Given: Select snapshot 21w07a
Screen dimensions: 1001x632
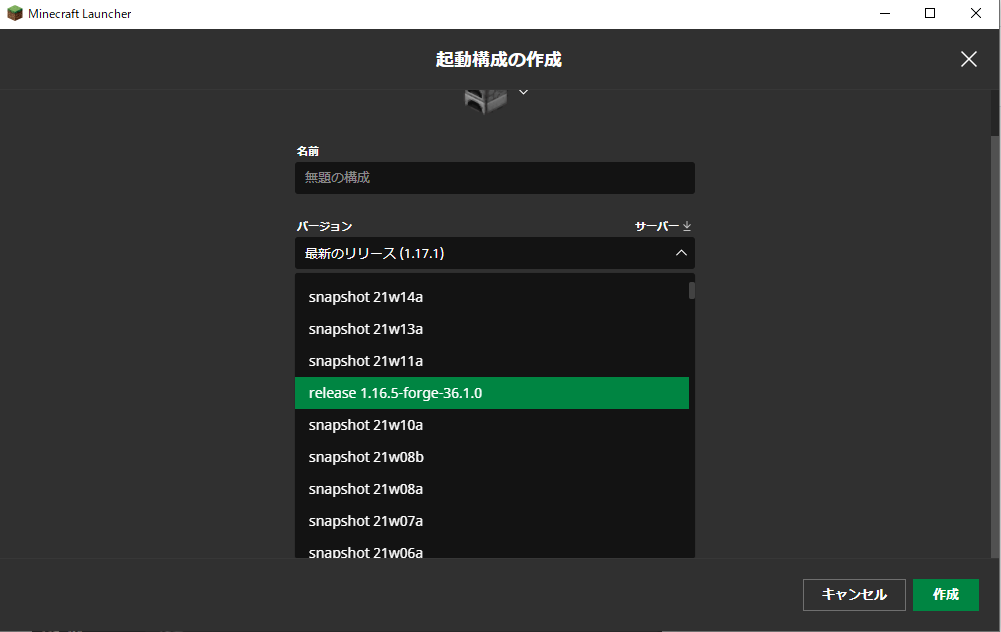Looking at the screenshot, I should click(492, 520).
